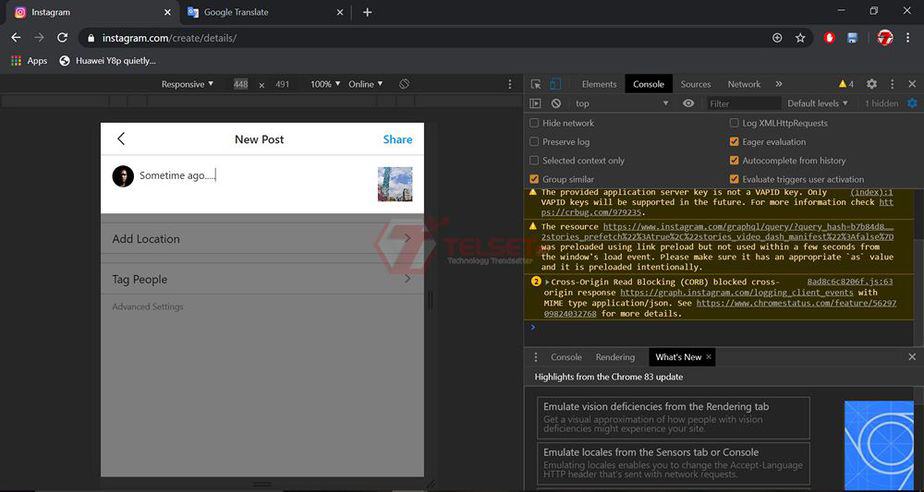The width and height of the screenshot is (924, 492).
Task: Enable the Preserve log checkbox
Action: tap(534, 142)
